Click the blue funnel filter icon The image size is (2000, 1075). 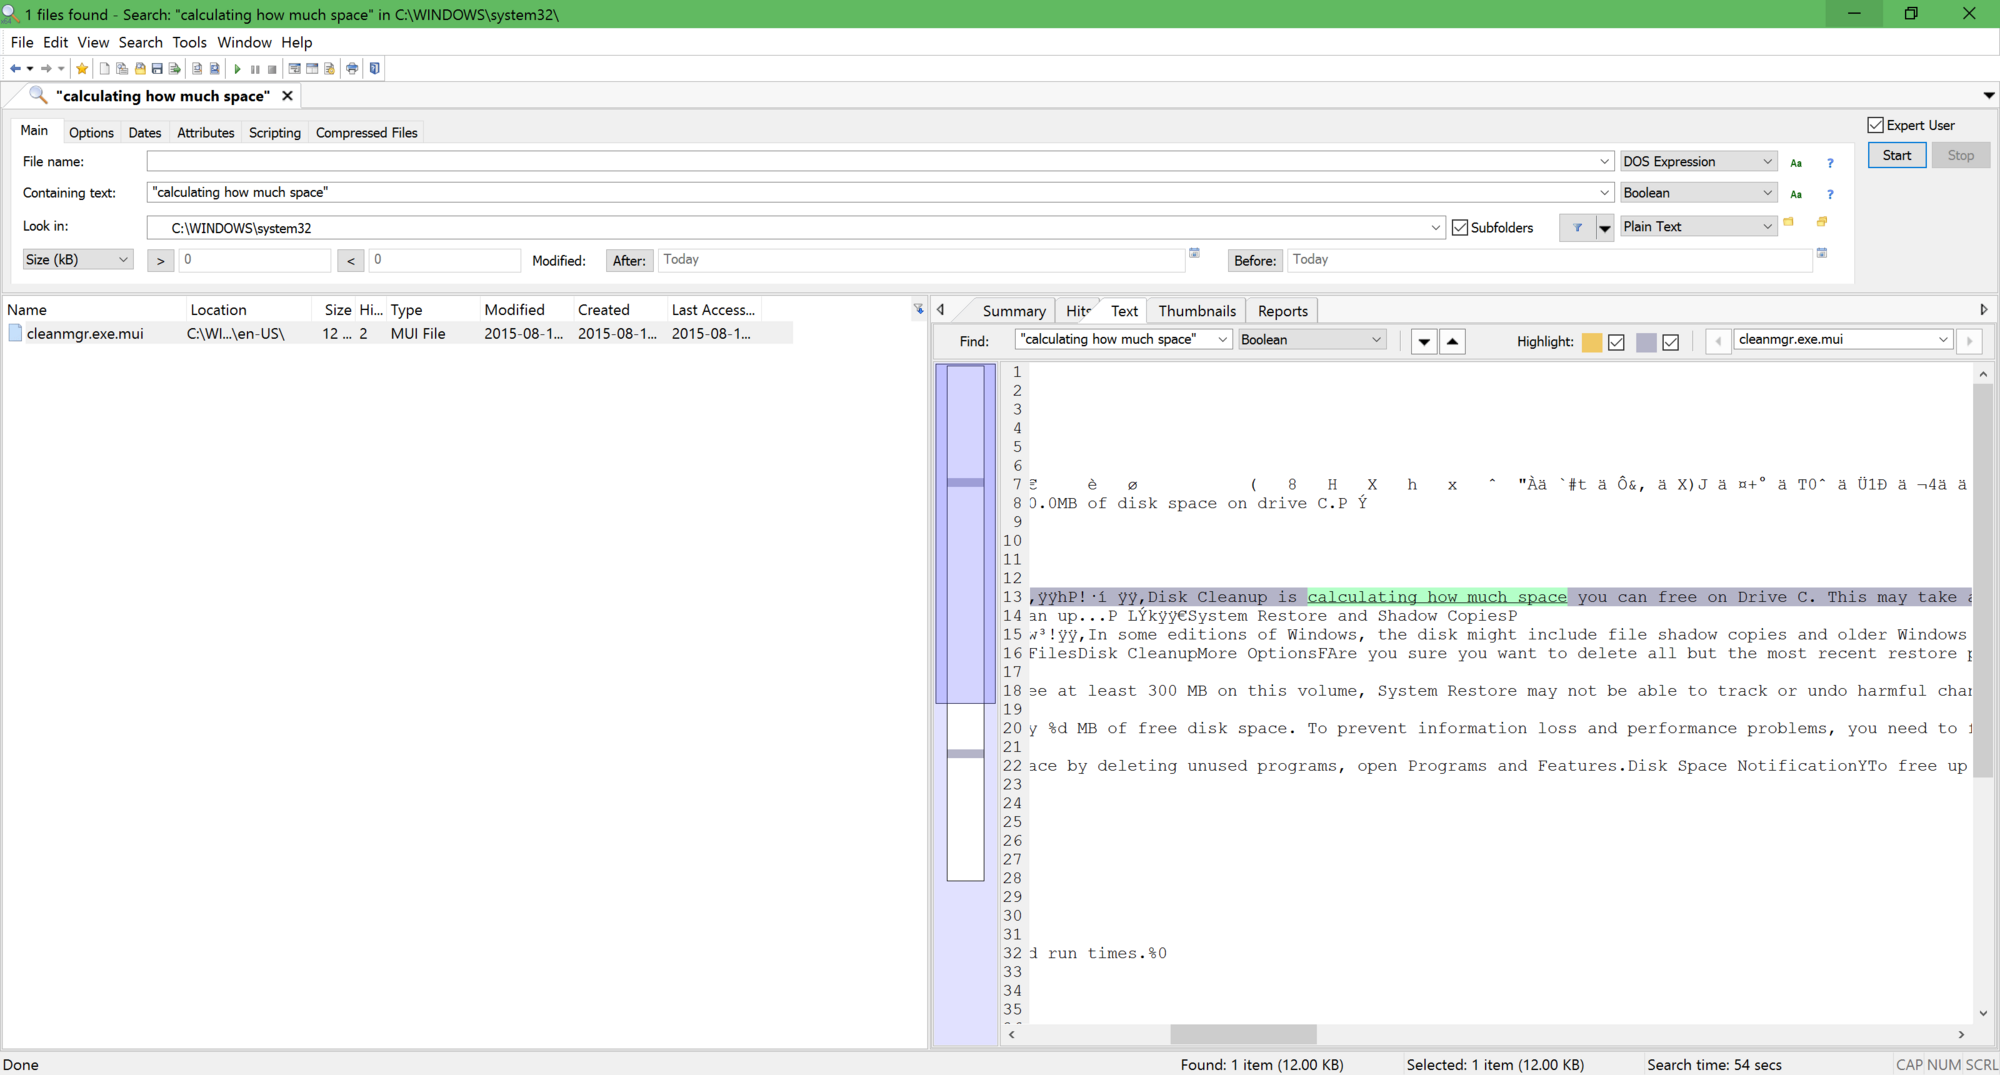(1577, 228)
